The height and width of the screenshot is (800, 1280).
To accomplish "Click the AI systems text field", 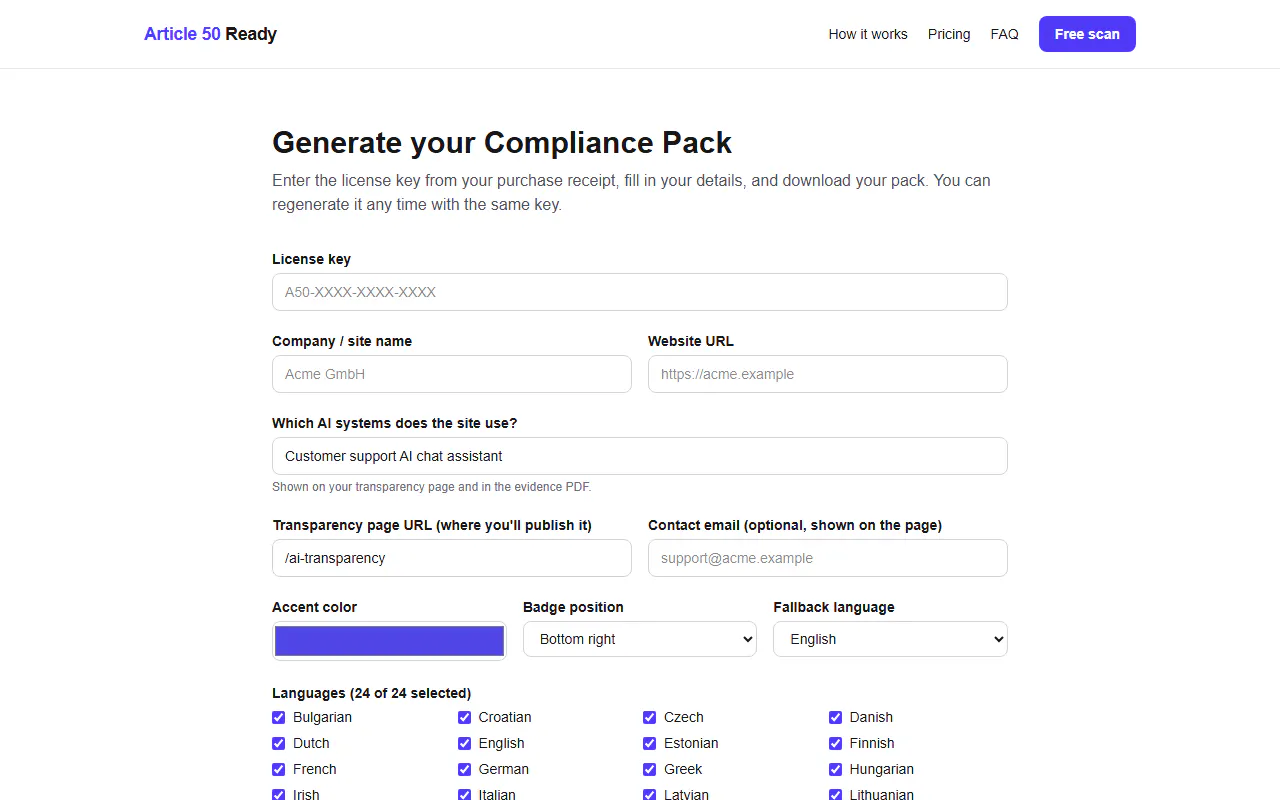I will tap(640, 456).
